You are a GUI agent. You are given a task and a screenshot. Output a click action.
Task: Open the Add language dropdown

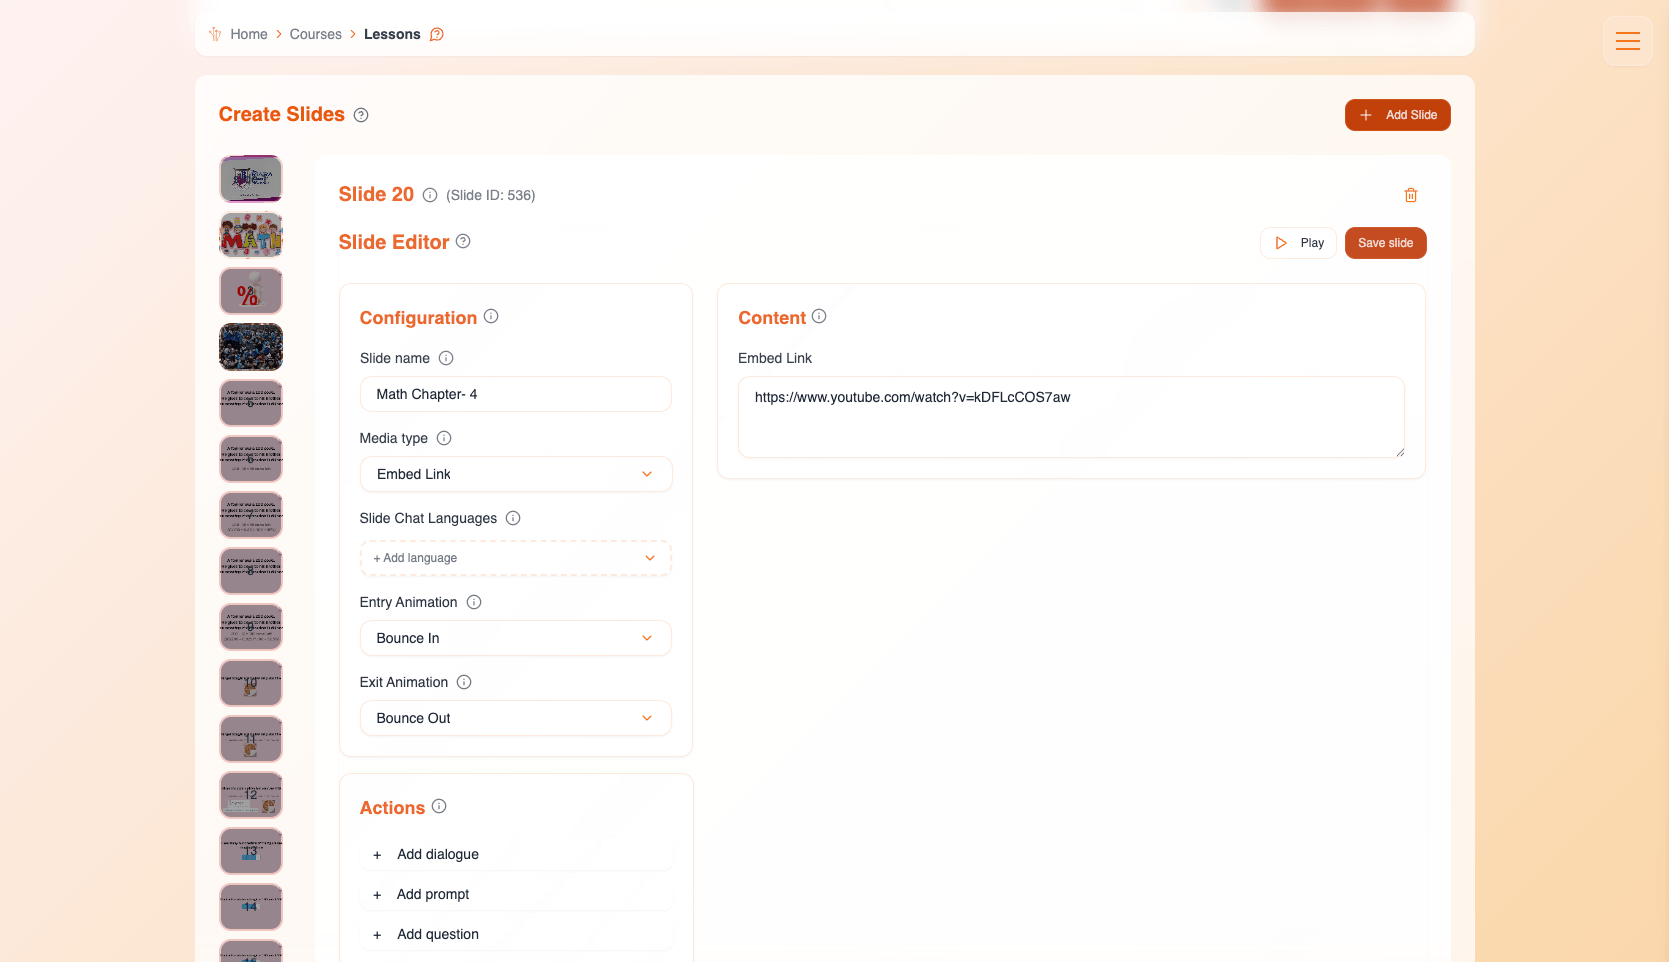[x=516, y=558]
